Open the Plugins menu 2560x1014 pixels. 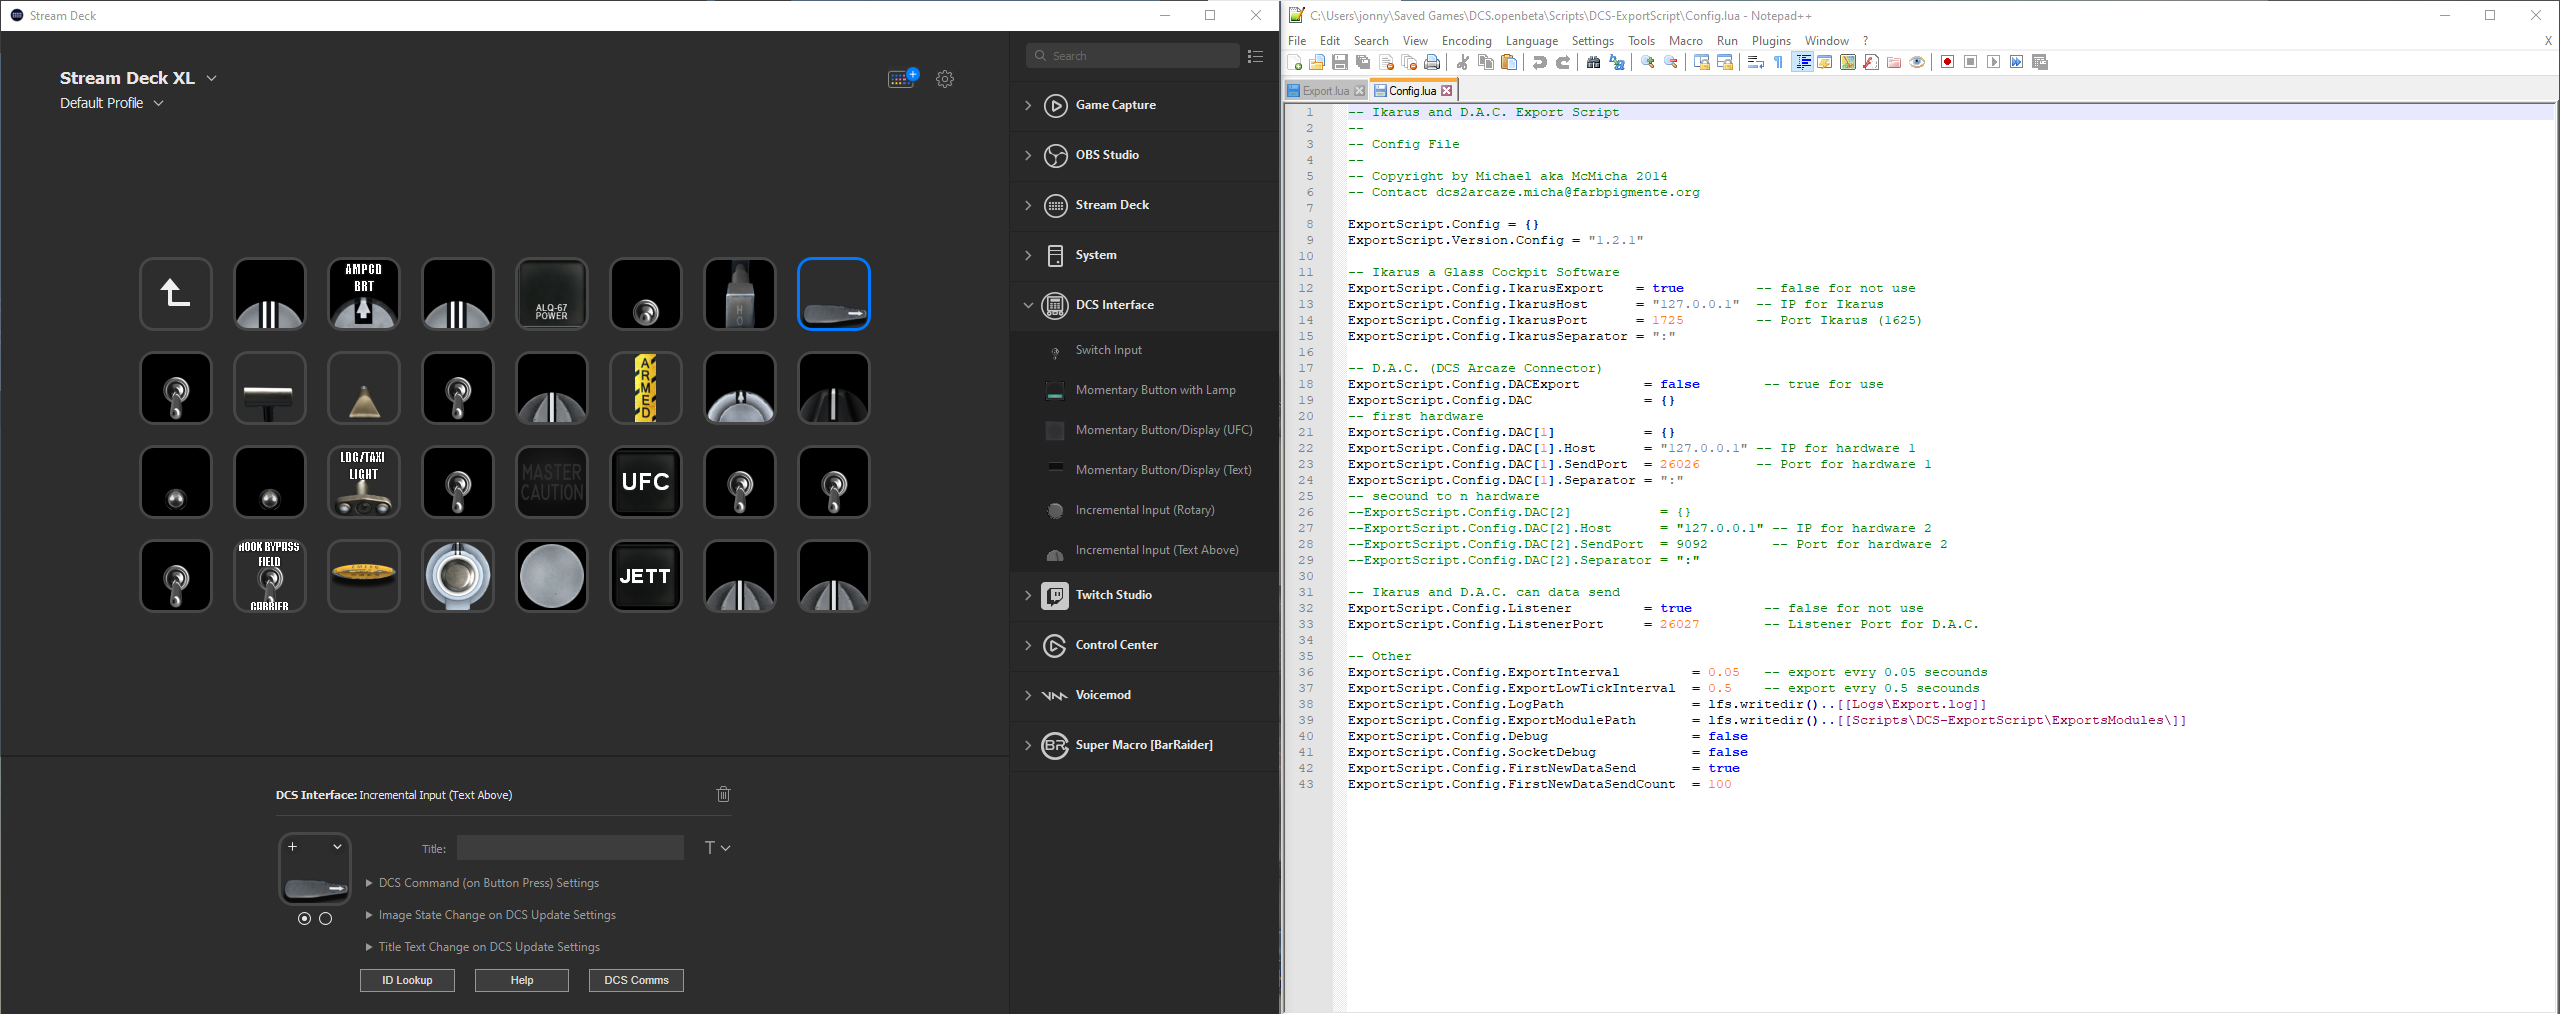coord(1771,41)
